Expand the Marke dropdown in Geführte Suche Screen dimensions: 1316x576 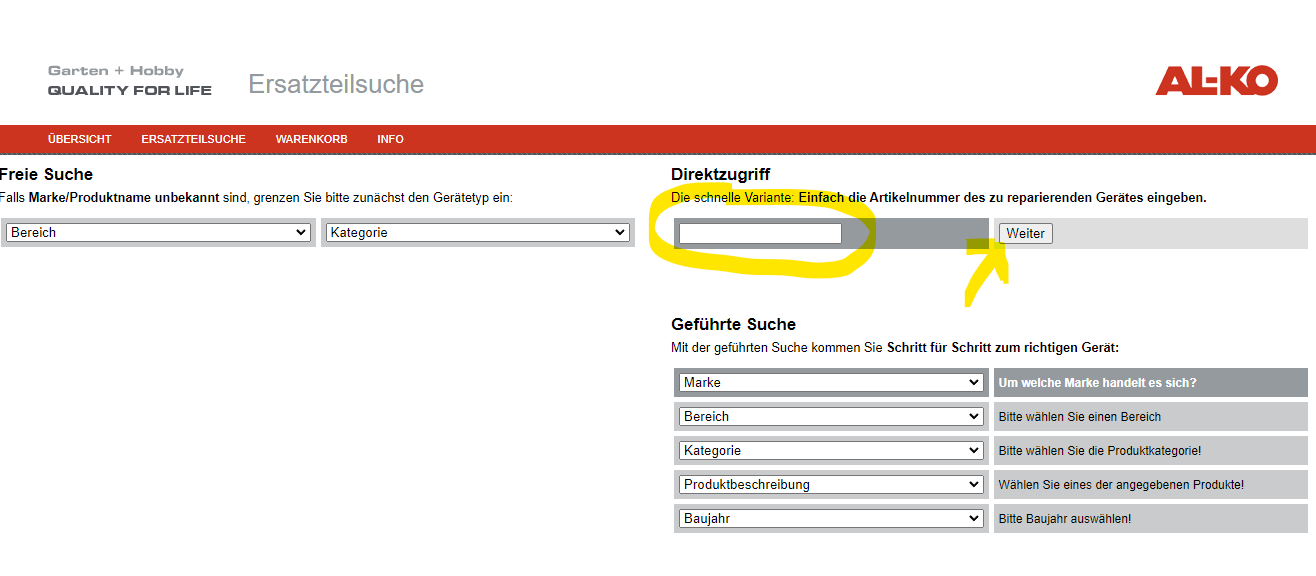(x=831, y=382)
